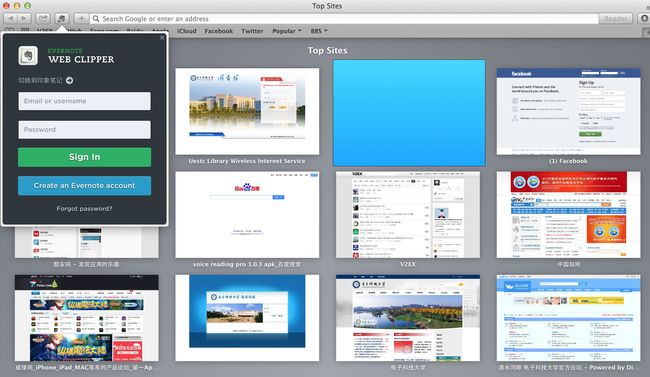Open the iCloud bookmark
The width and height of the screenshot is (650, 377).
[187, 31]
